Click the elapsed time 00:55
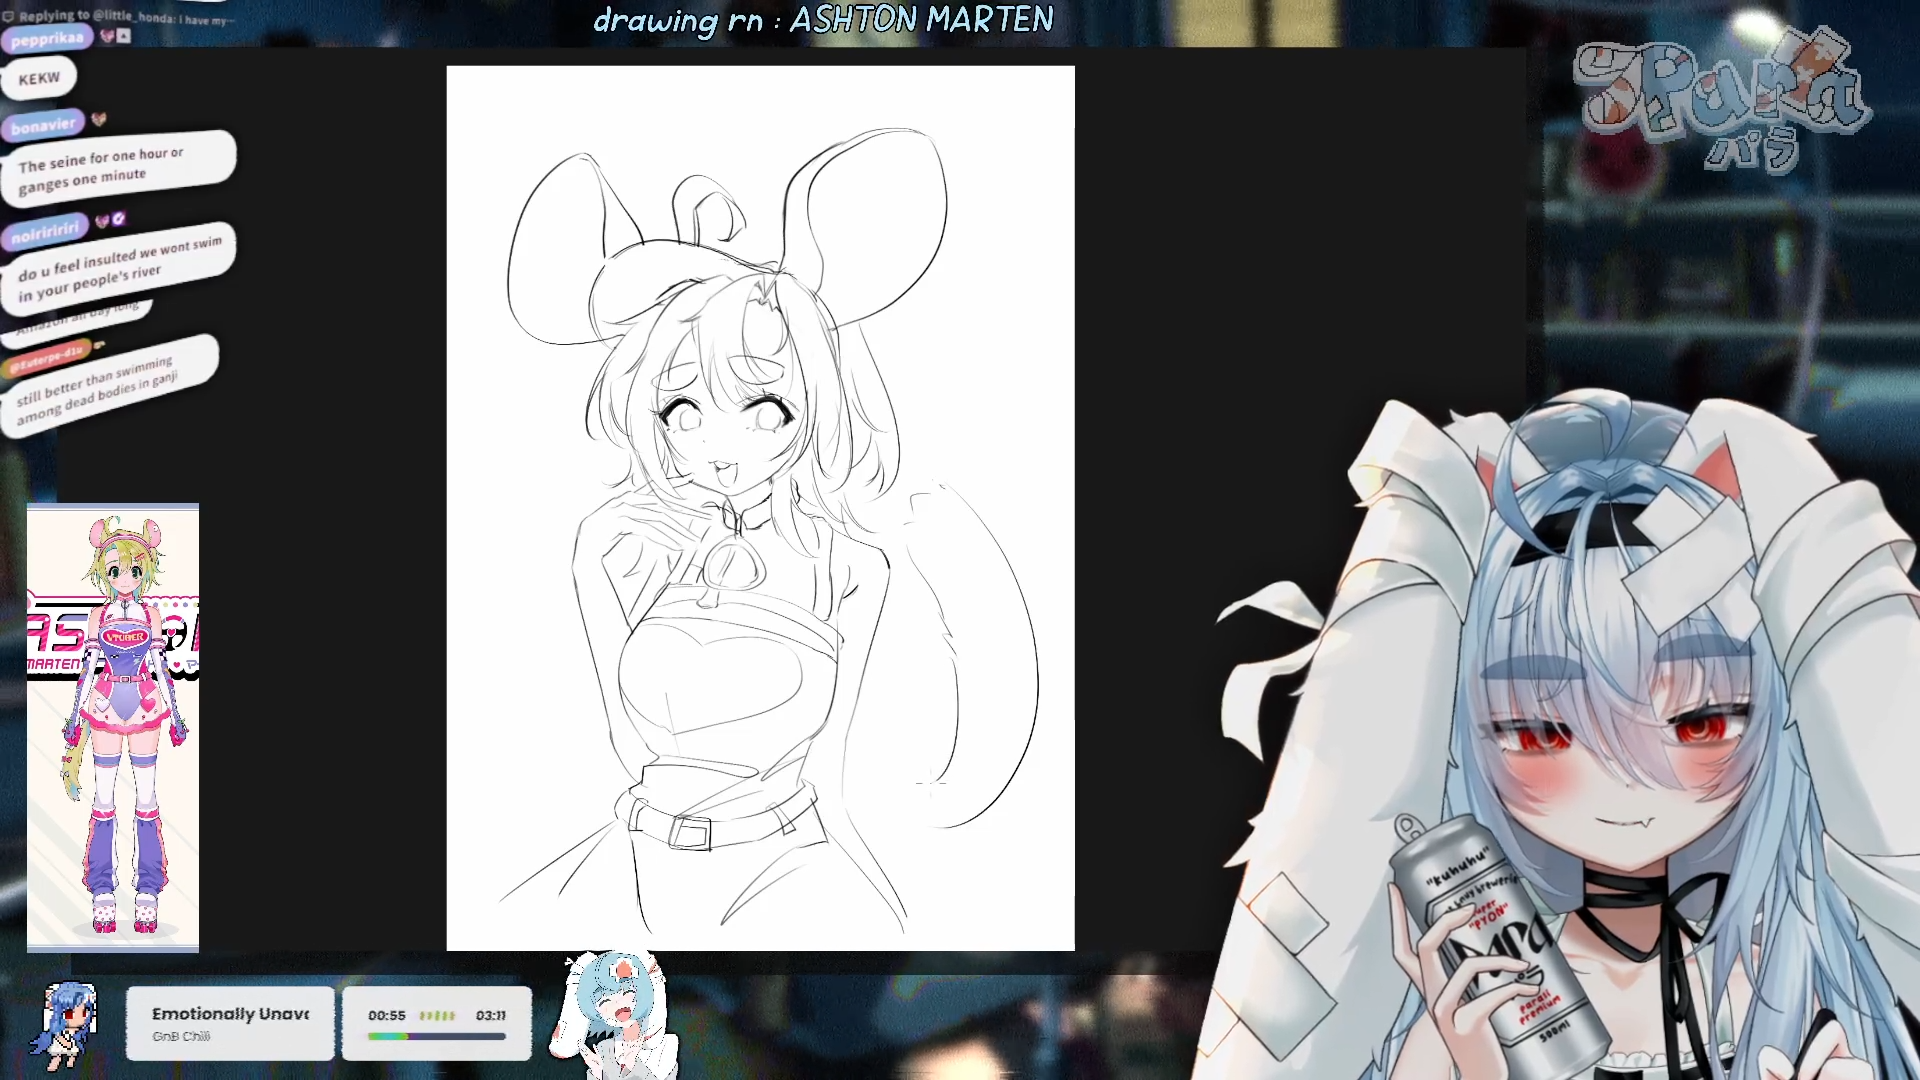 point(387,1015)
